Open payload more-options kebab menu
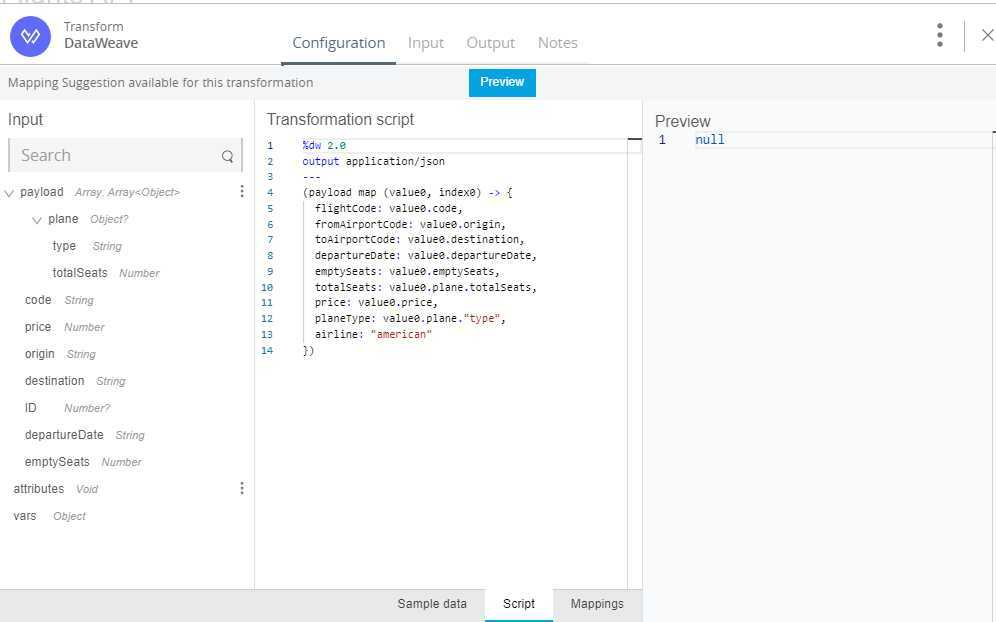Screen dimensions: 996x622 [x=241, y=191]
